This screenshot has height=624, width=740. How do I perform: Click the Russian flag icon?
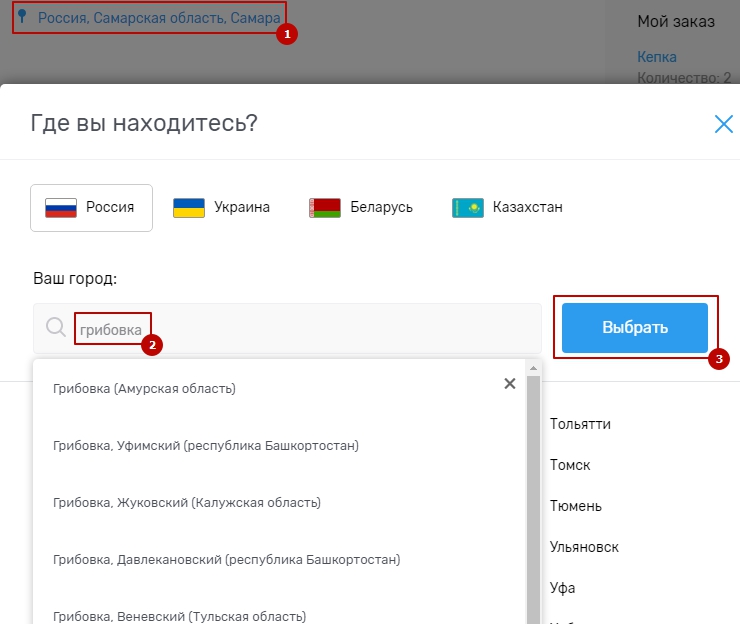61,208
